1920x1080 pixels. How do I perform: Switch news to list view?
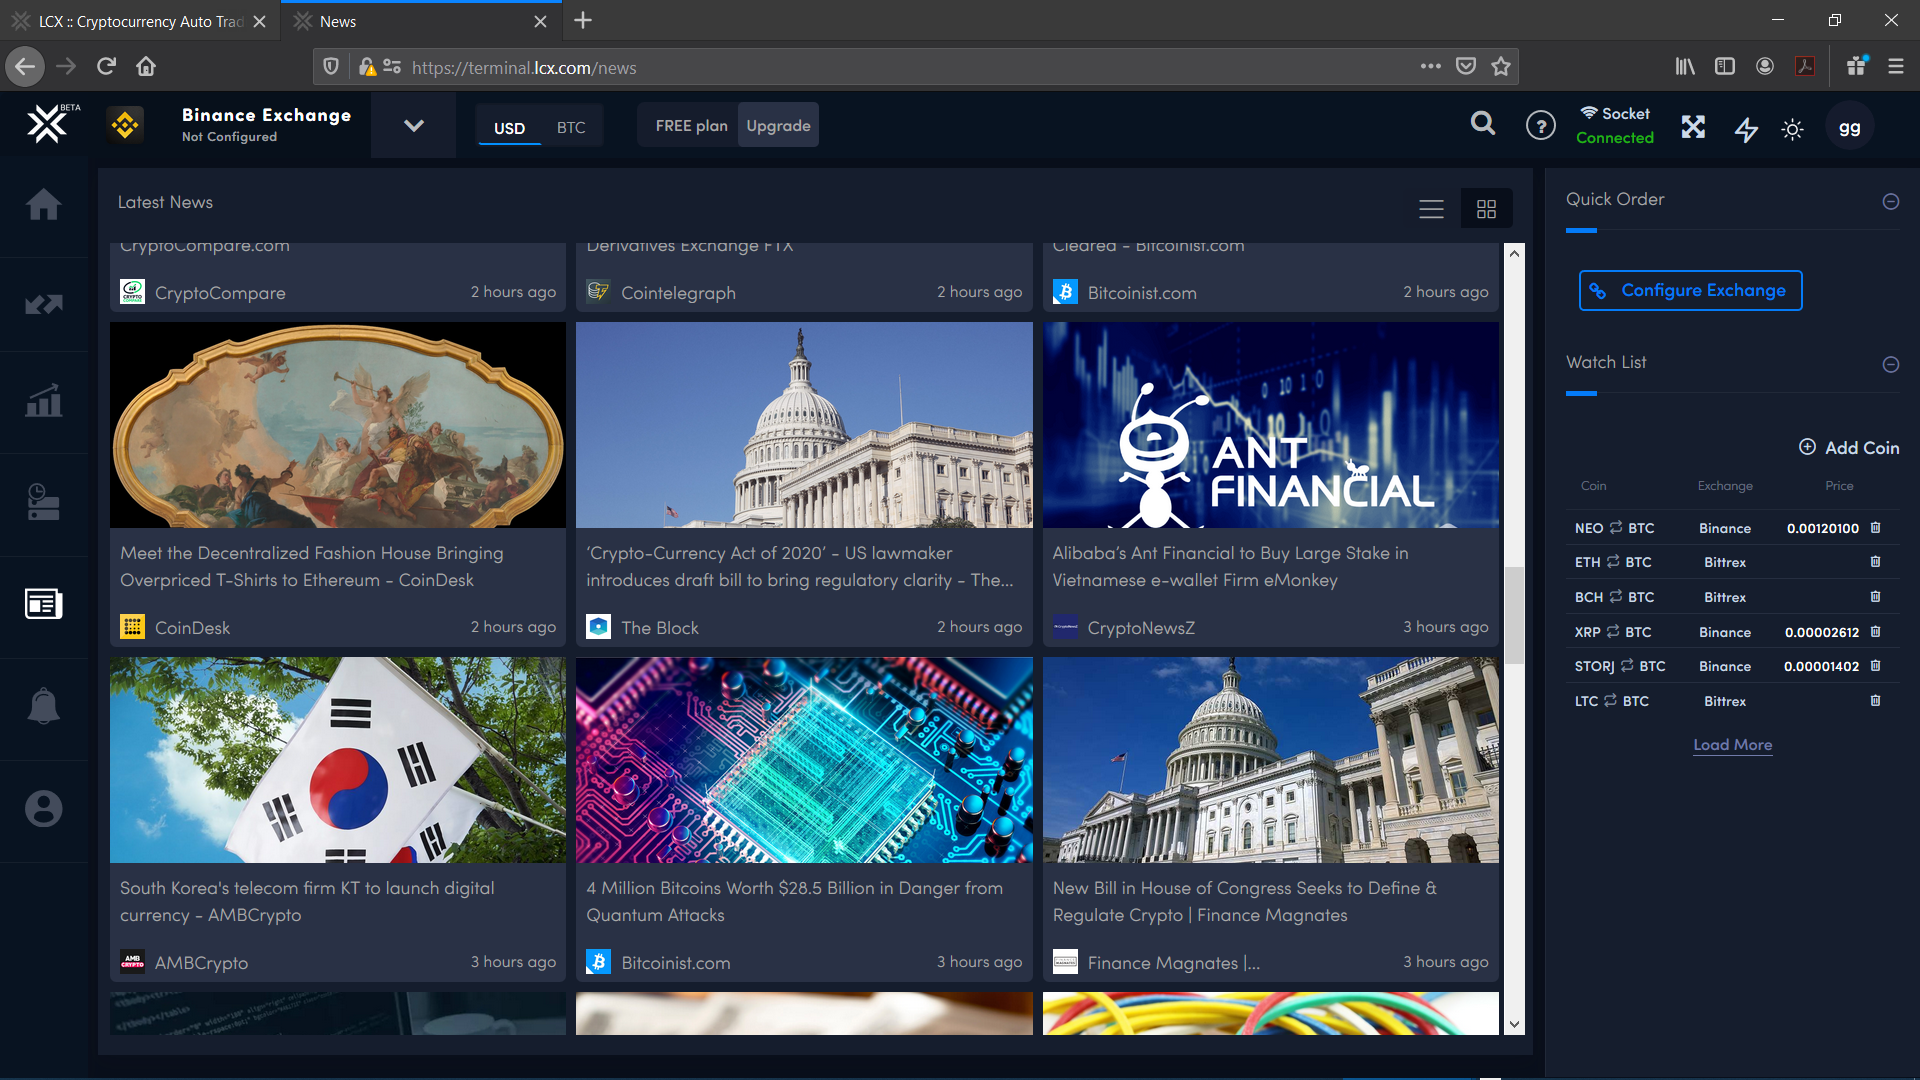tap(1431, 209)
